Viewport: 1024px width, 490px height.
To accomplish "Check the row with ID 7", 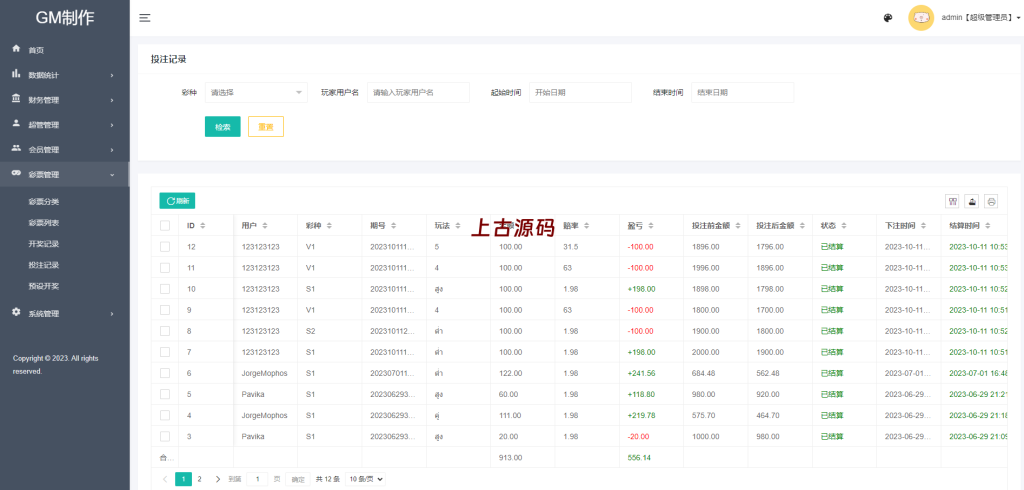I will 165,352.
